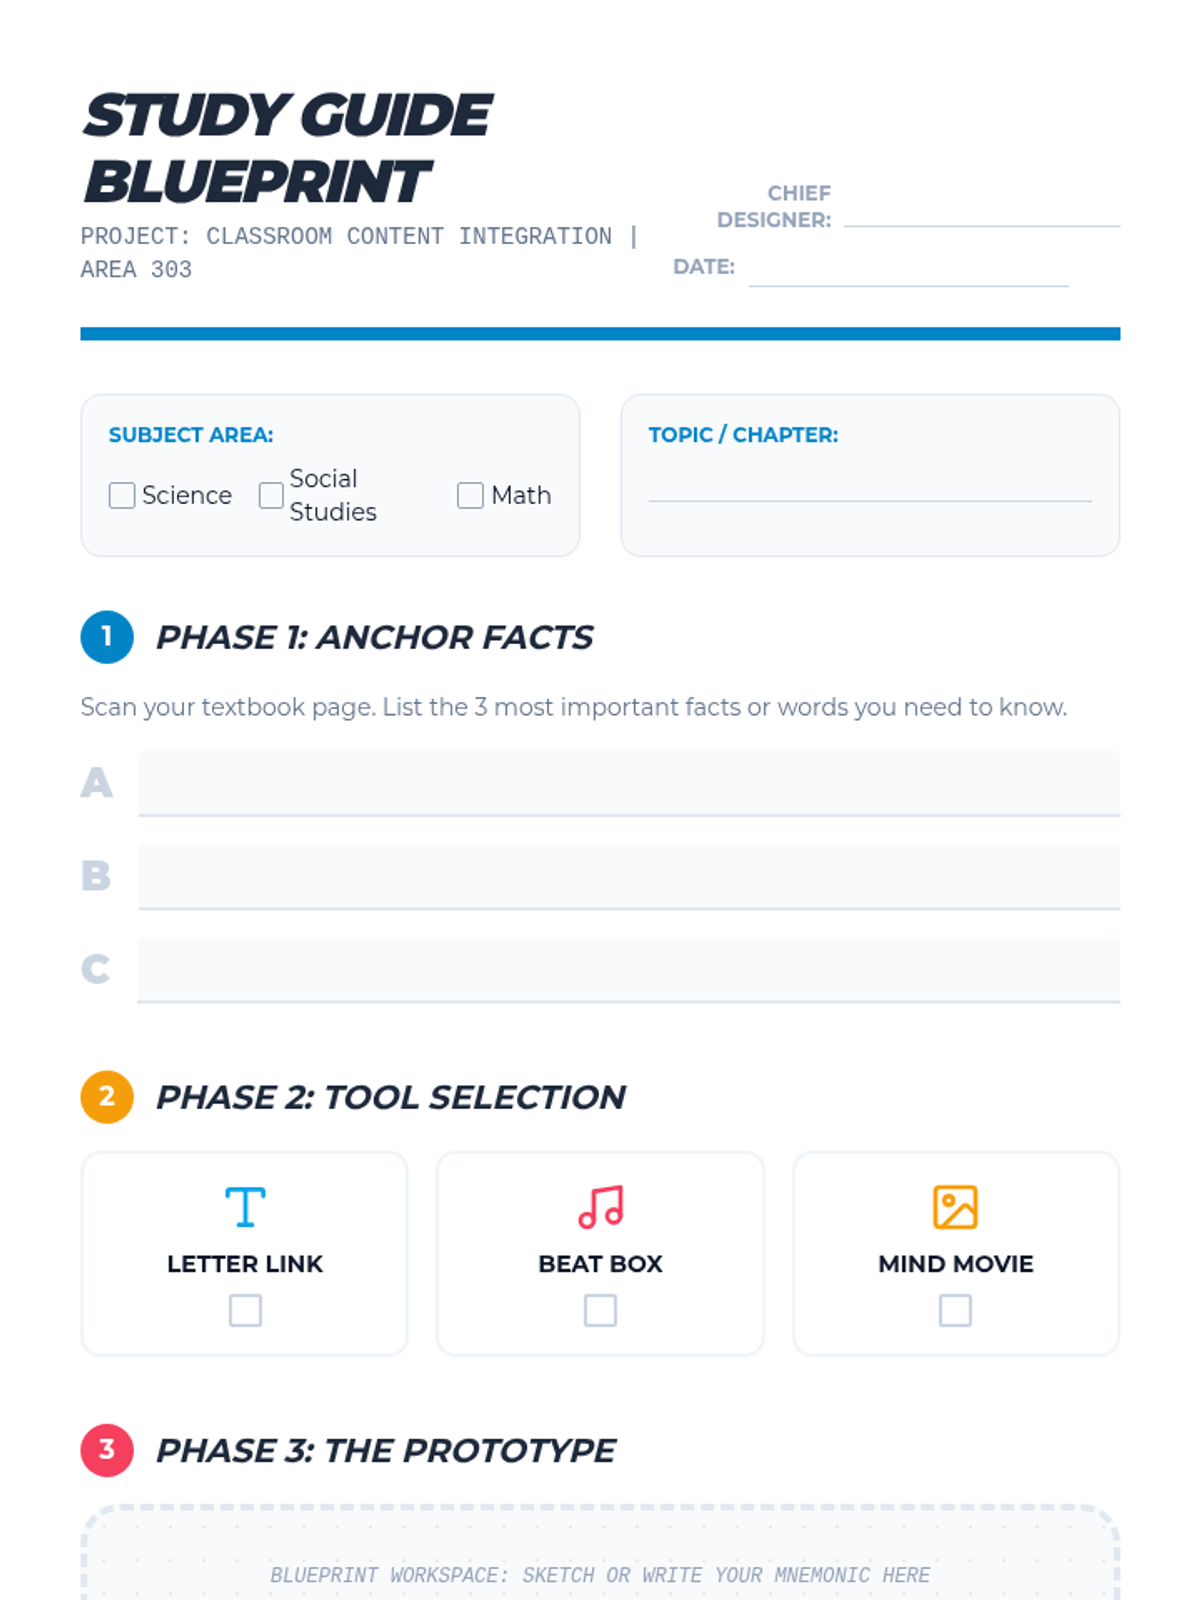The image size is (1200, 1600).
Task: Click anchor fact line A
Action: click(x=629, y=783)
